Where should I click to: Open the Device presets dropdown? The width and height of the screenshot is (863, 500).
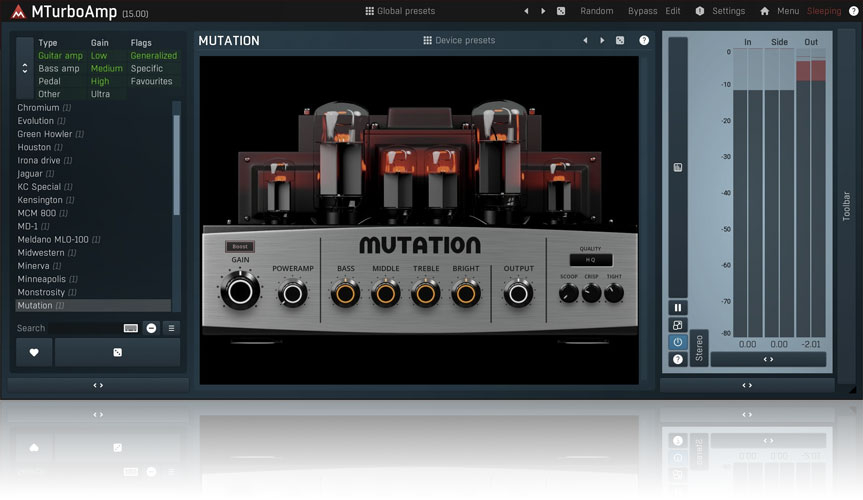[x=459, y=41]
